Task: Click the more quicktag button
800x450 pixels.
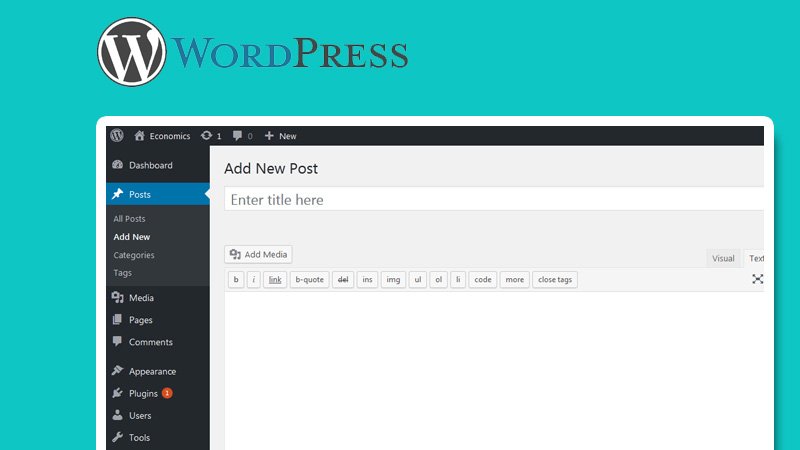Action: point(515,280)
